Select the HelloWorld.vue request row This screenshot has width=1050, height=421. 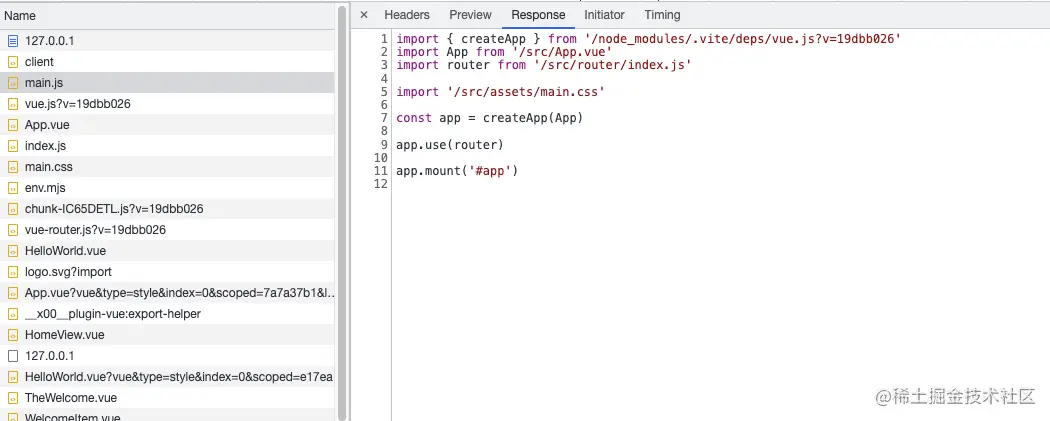pyautogui.click(x=167, y=250)
